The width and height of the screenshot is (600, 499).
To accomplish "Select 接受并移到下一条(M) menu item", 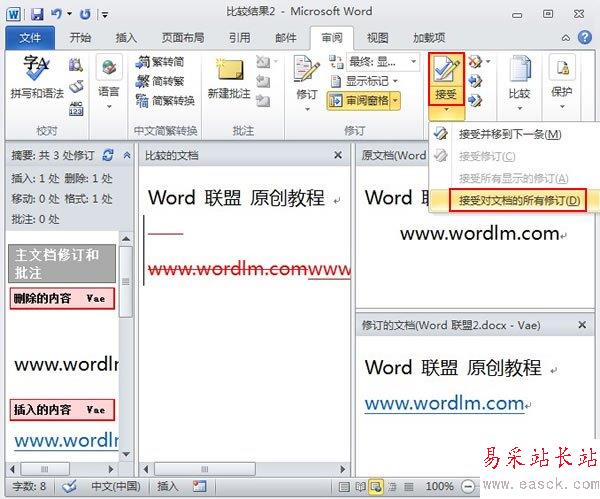I will [510, 134].
